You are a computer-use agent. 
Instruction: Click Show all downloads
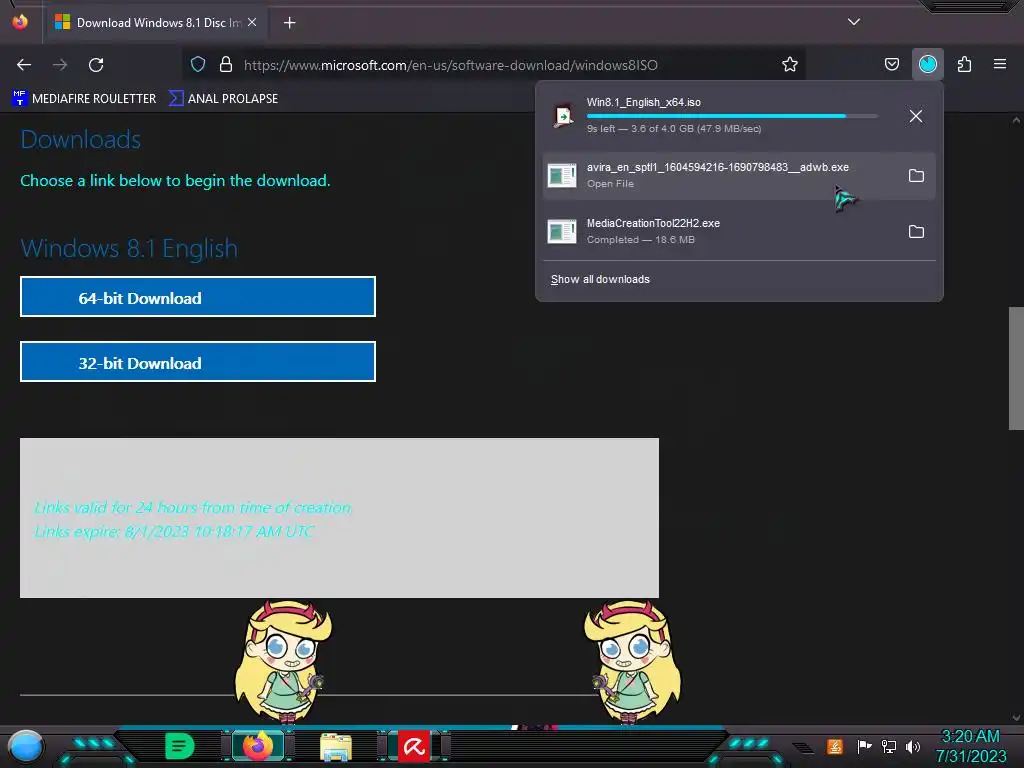(600, 280)
